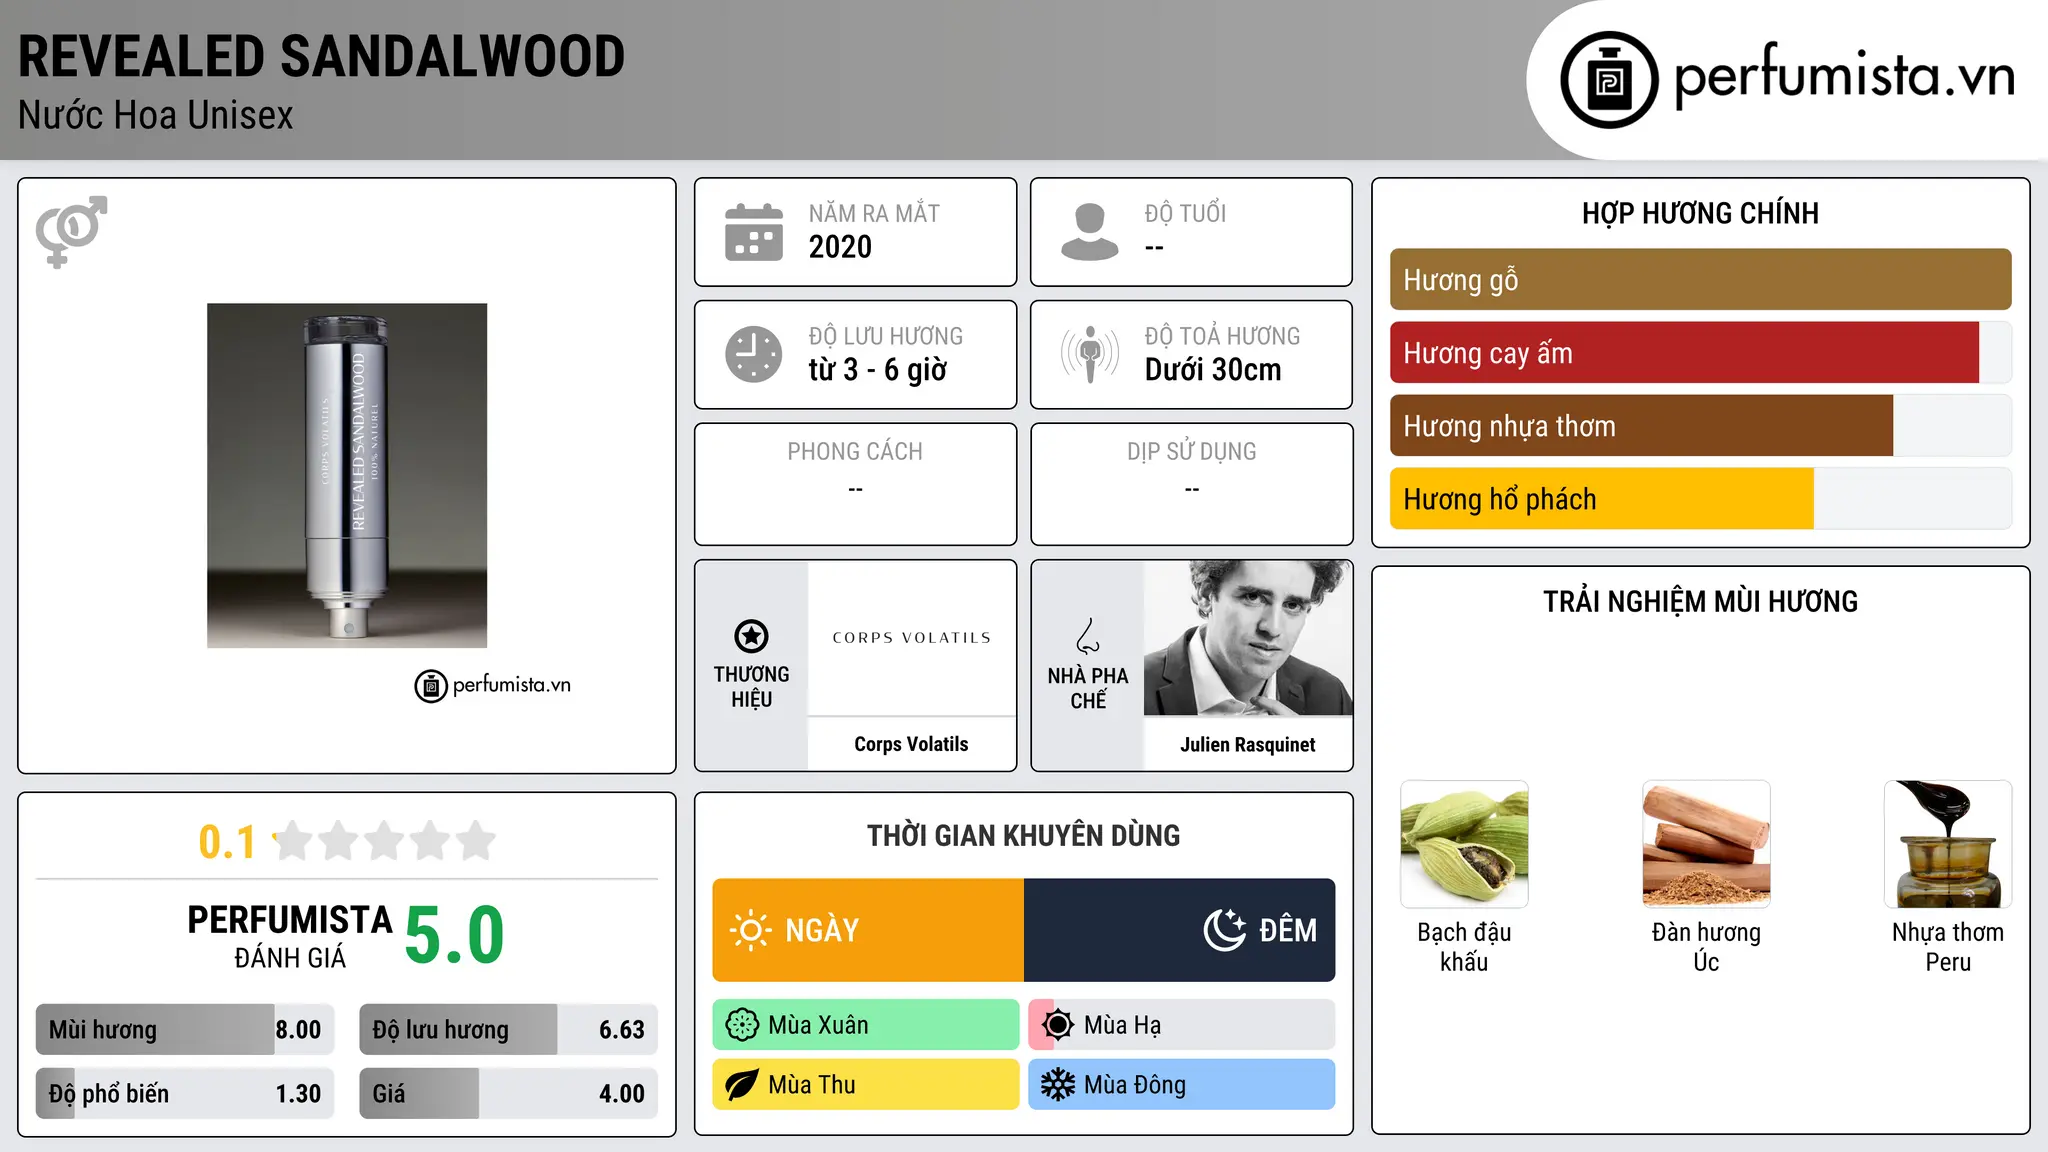Click the Mùi hương 8.00 score bar
Screen dimensions: 2048x1152
click(x=185, y=1030)
